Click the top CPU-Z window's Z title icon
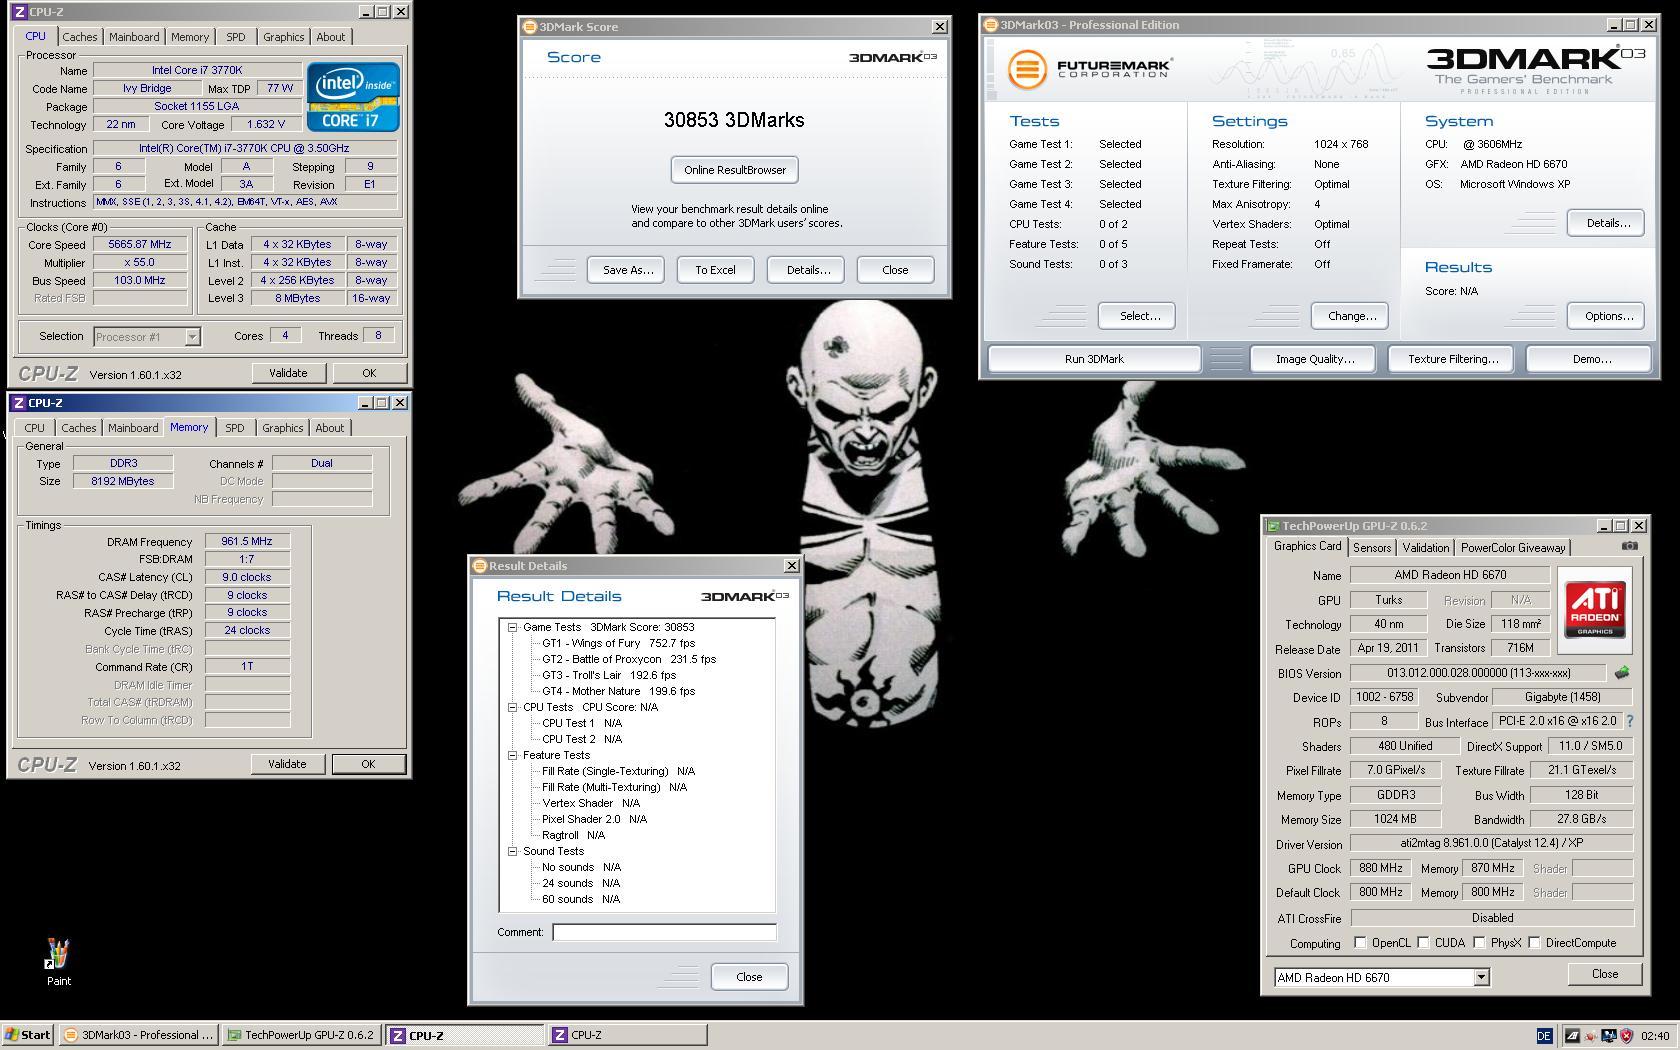This screenshot has width=1680, height=1050. [x=19, y=12]
